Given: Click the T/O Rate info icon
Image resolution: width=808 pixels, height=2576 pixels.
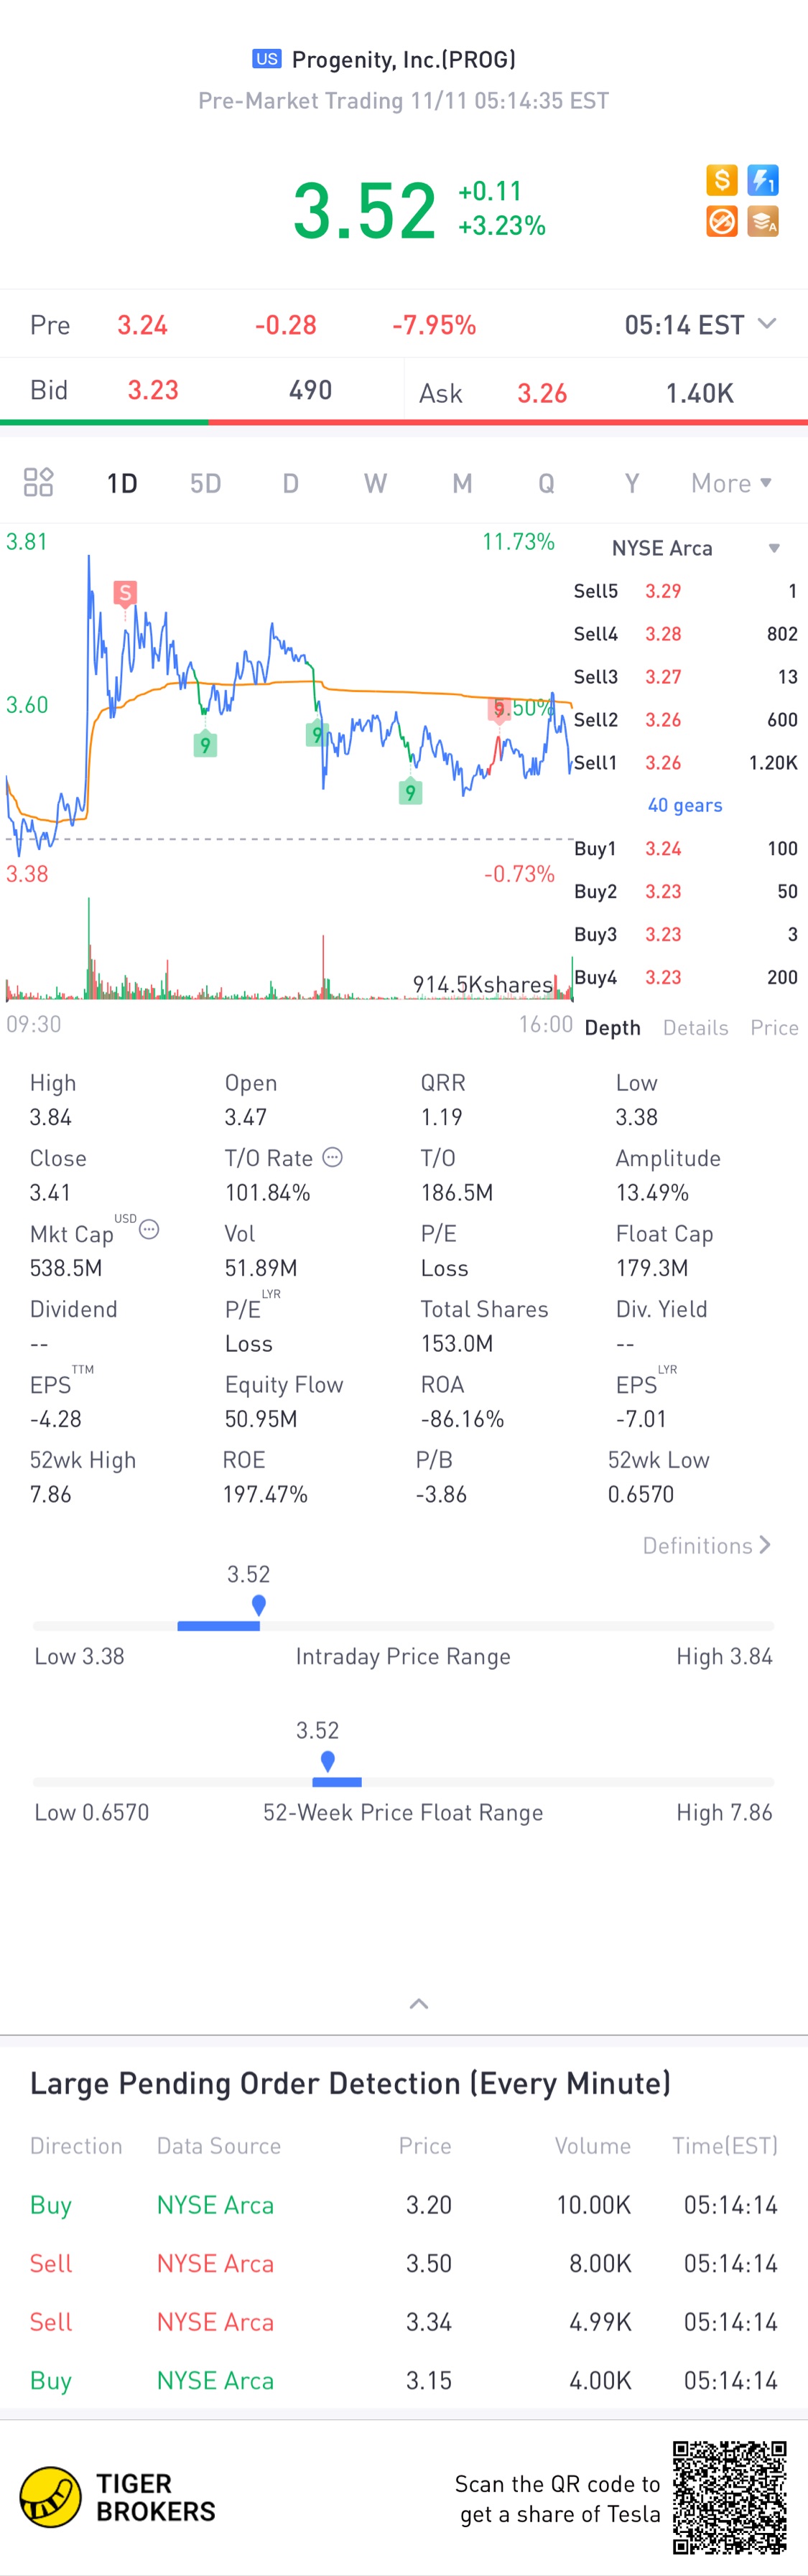Looking at the screenshot, I should [333, 1157].
